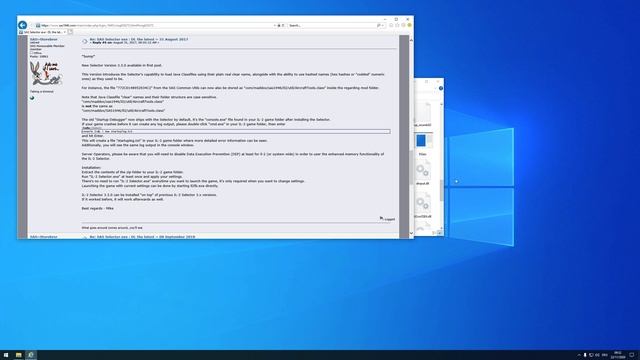Open the address bar history dropdown arrow
Viewport: 640px width, 360px height.
pos(274,25)
